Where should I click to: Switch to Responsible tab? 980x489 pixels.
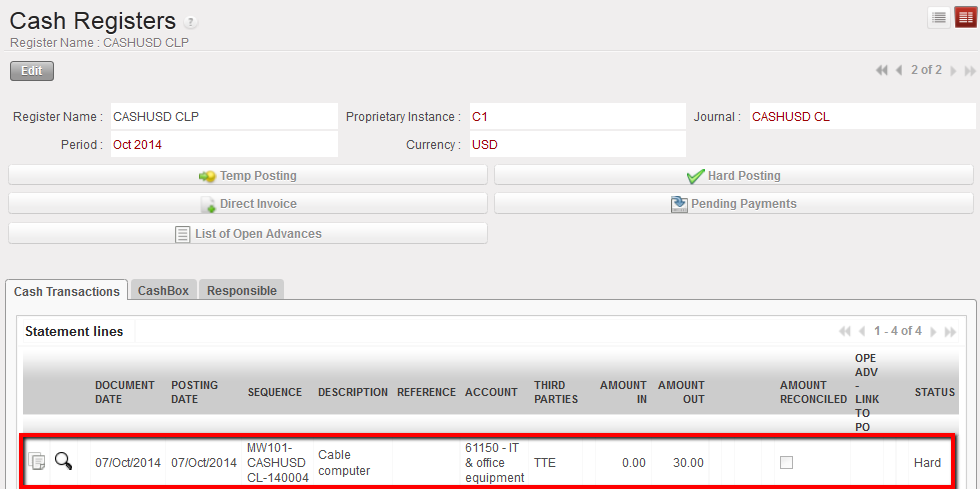click(x=241, y=291)
